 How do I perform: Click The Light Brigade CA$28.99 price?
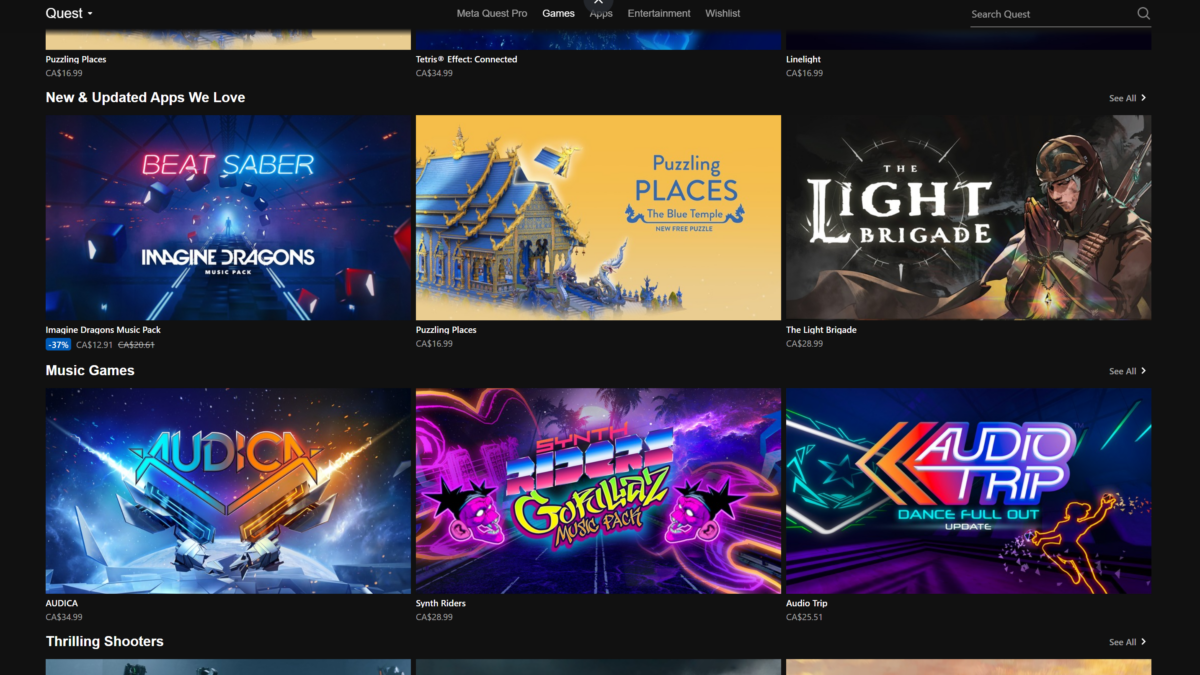coord(804,344)
